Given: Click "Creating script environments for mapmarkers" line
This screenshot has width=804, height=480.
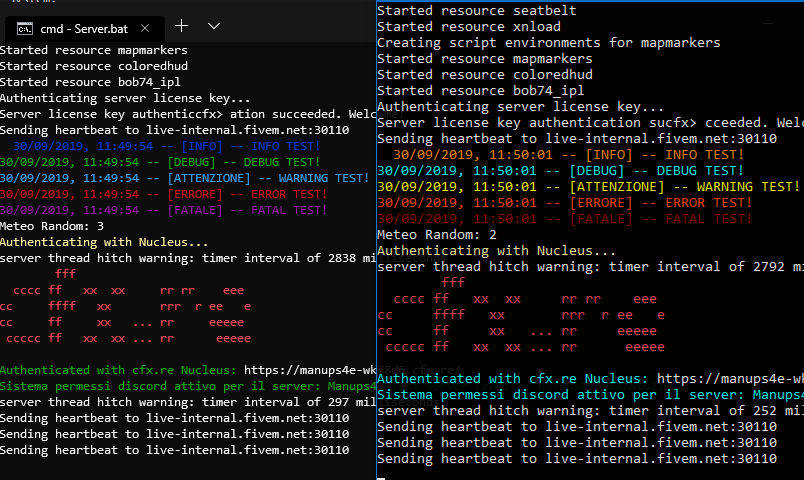Looking at the screenshot, I should 548,43.
